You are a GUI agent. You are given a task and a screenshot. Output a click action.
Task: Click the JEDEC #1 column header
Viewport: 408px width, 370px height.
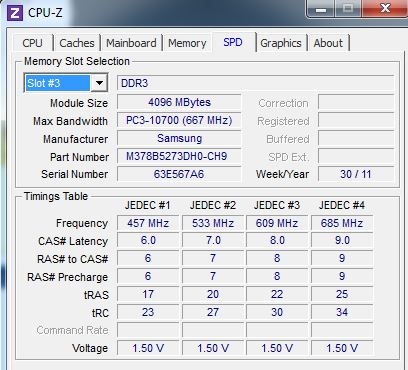[148, 205]
